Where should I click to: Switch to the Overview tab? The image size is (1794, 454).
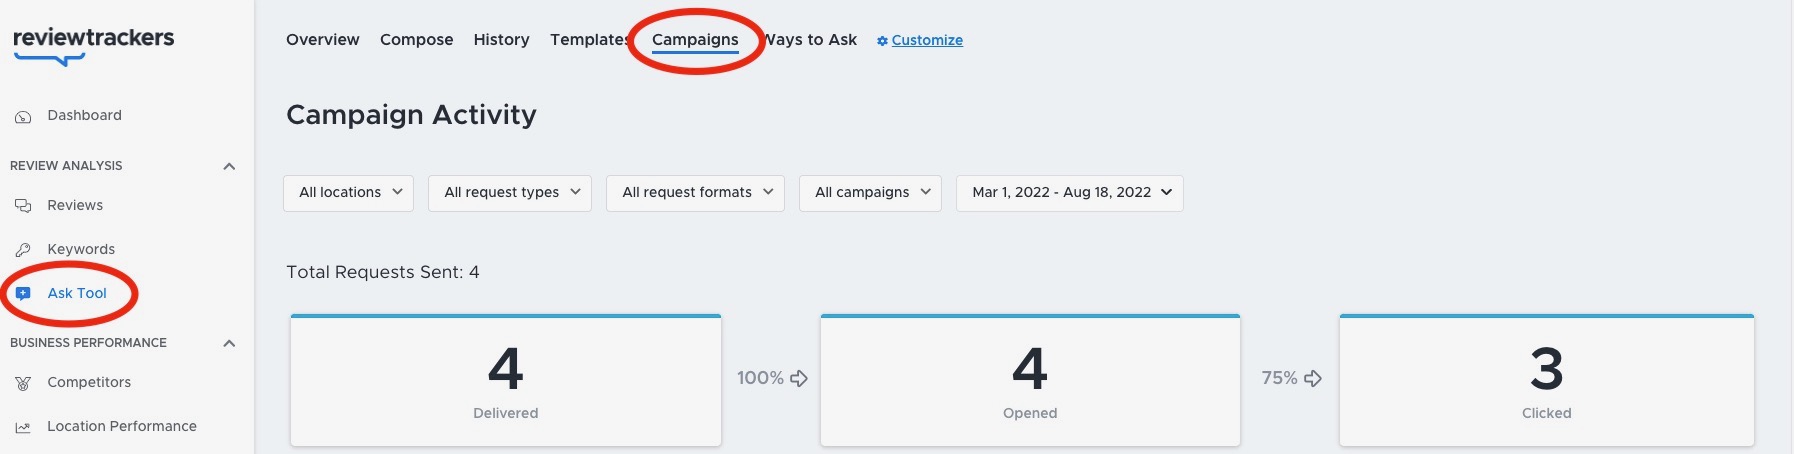(x=323, y=40)
